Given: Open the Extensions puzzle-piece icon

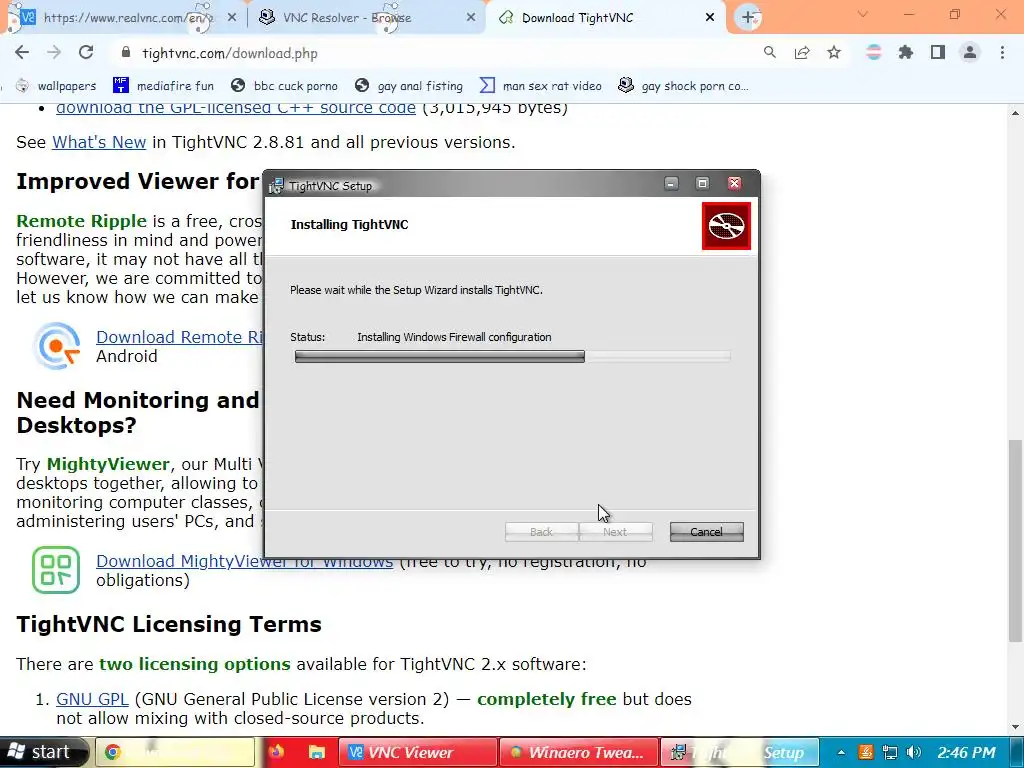Looking at the screenshot, I should [906, 53].
